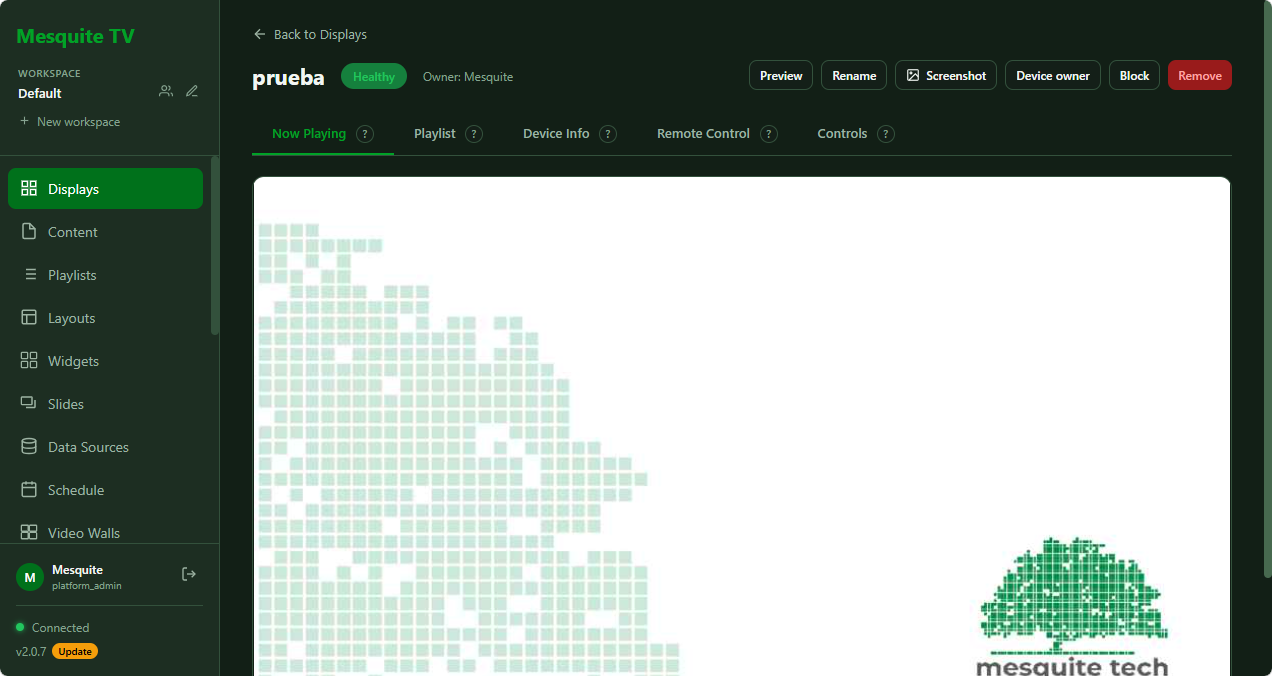
Task: Open help icon beside Remote Control tab
Action: (x=768, y=134)
